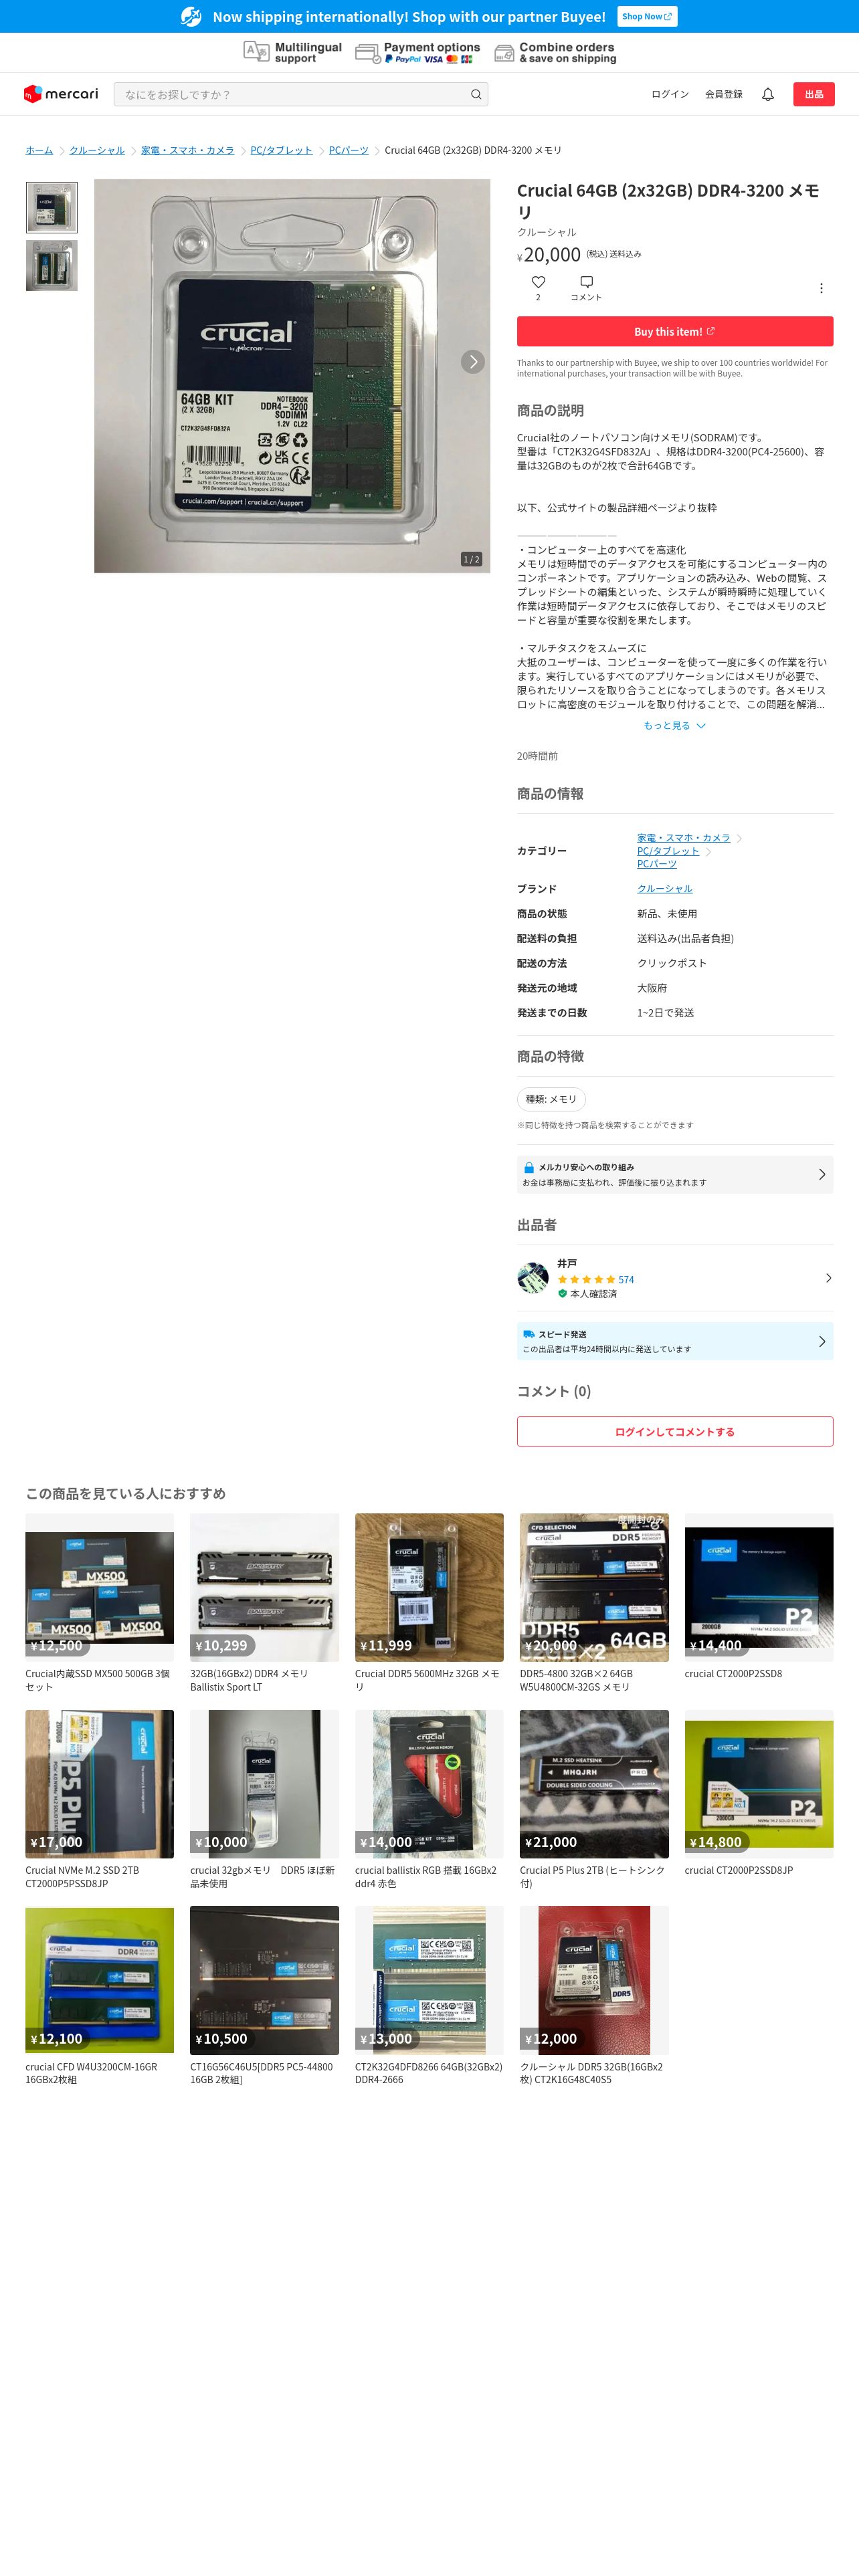
Task: Focus the なにをお探しですか search field
Action: tap(300, 94)
